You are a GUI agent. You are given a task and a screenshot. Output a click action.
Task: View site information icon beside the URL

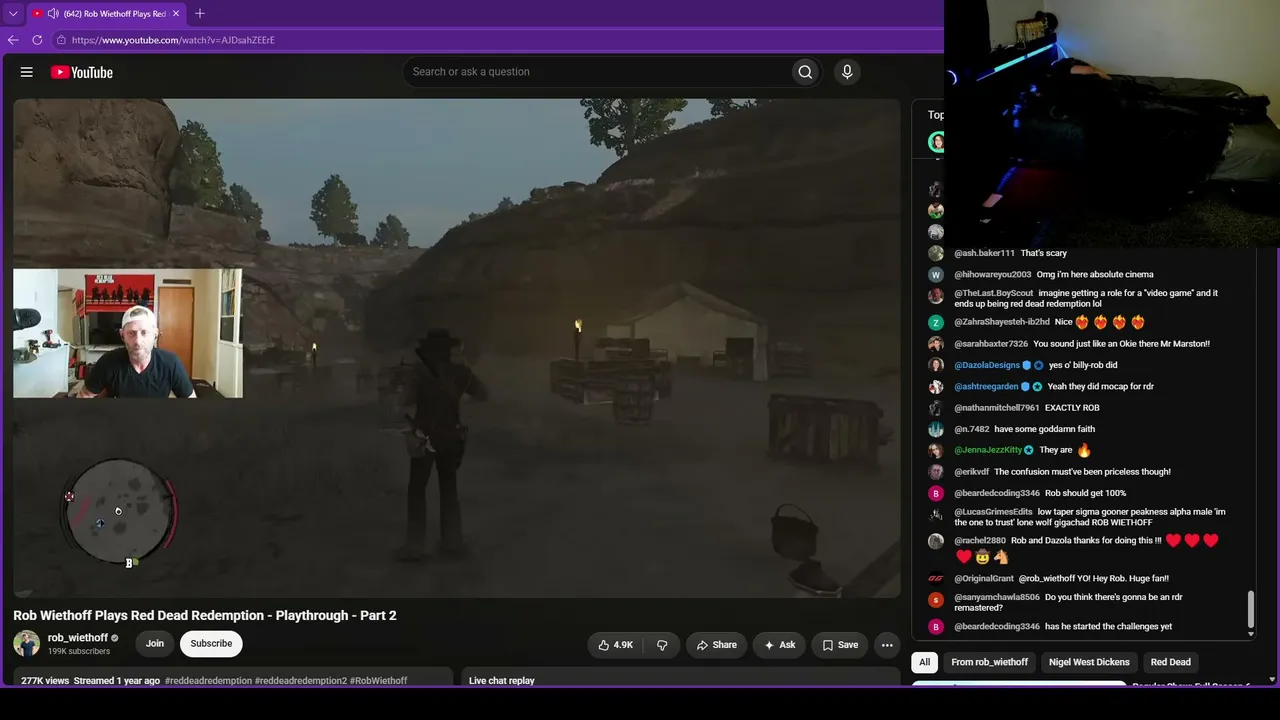[x=61, y=40]
